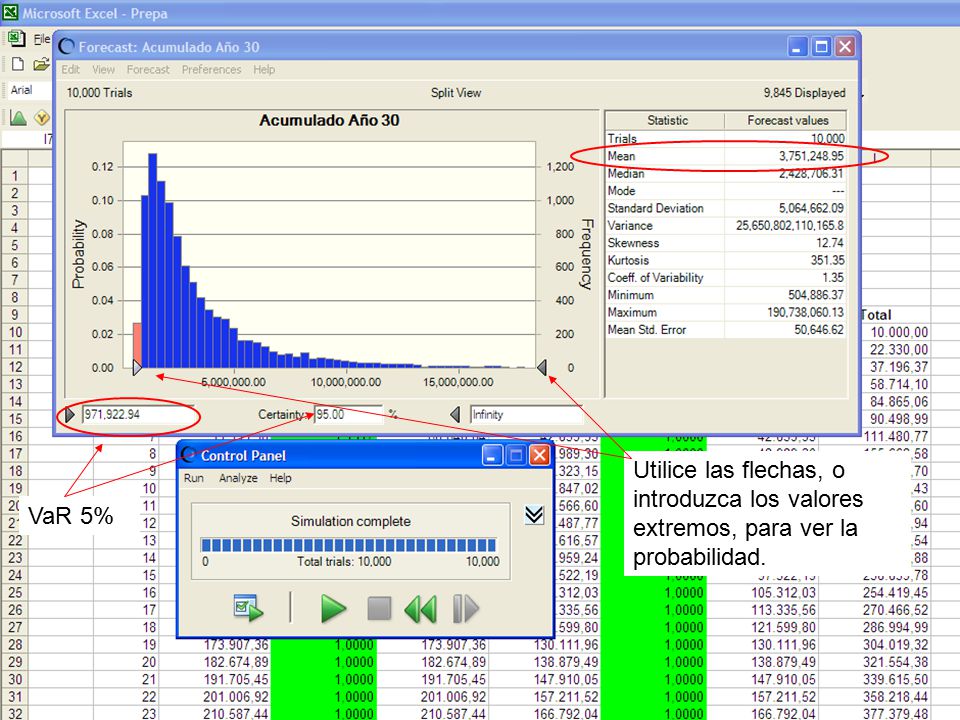Click right certainty grabber on chart axis
The image size is (960, 720).
click(542, 367)
